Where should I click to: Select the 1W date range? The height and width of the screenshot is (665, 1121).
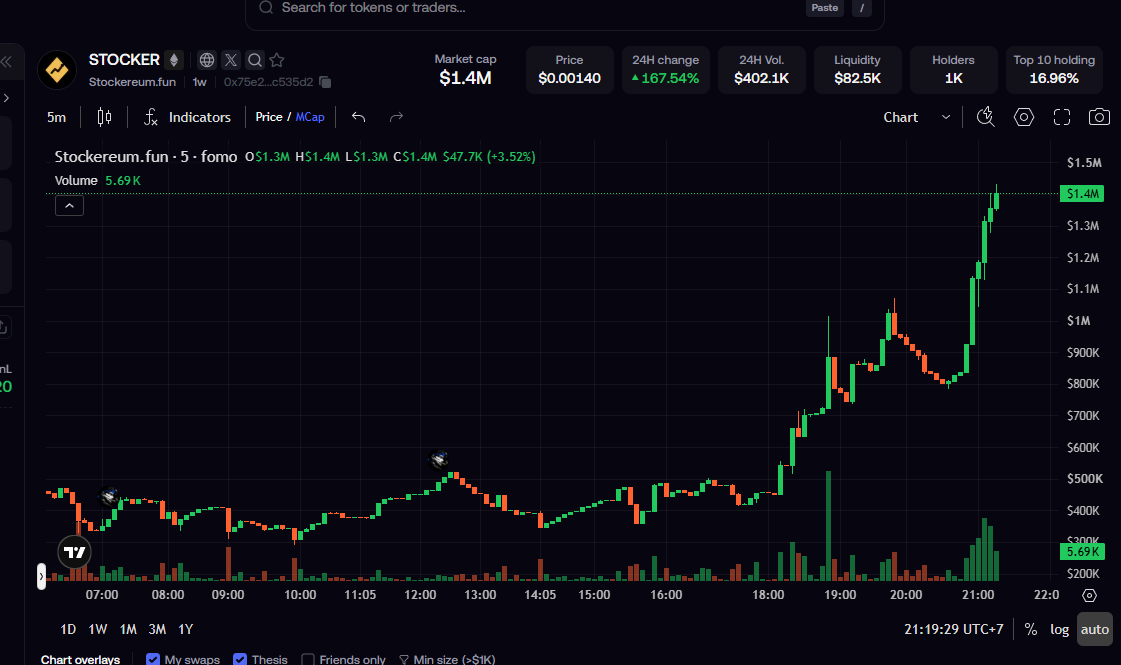pyautogui.click(x=98, y=629)
